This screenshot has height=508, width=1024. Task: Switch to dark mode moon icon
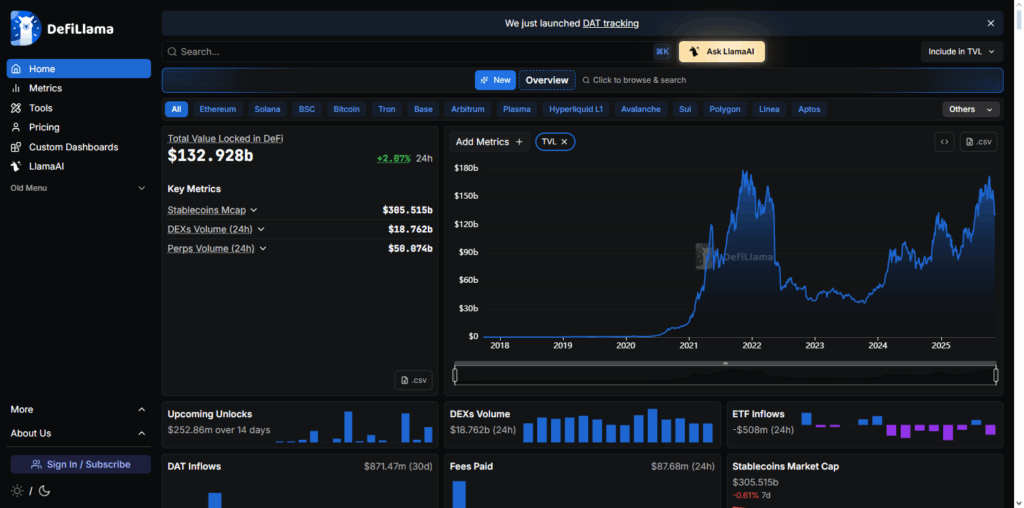pos(45,491)
